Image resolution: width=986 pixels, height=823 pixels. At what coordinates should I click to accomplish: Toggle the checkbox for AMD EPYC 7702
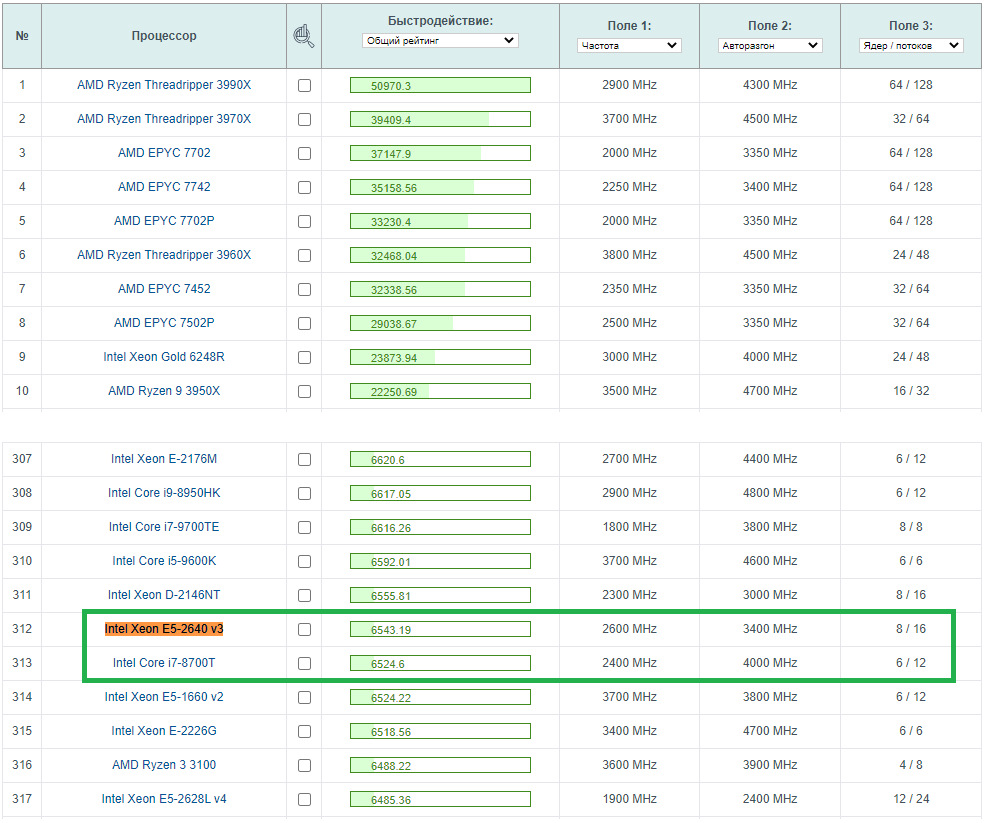click(x=304, y=153)
